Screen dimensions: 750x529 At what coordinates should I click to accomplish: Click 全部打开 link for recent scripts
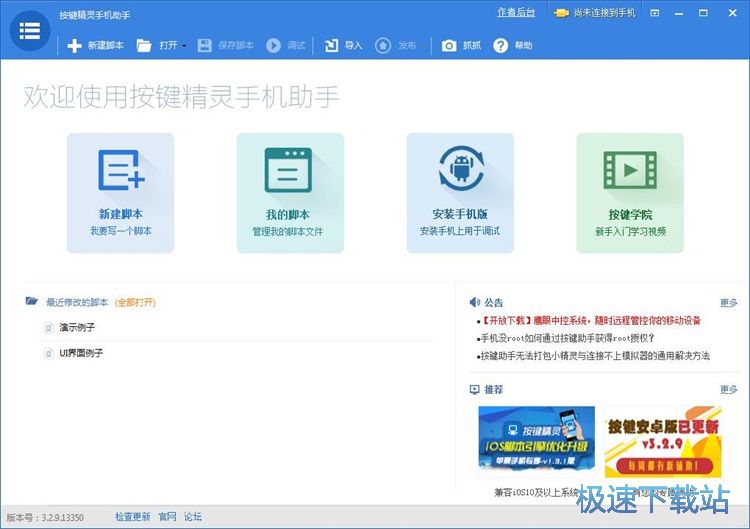click(135, 302)
